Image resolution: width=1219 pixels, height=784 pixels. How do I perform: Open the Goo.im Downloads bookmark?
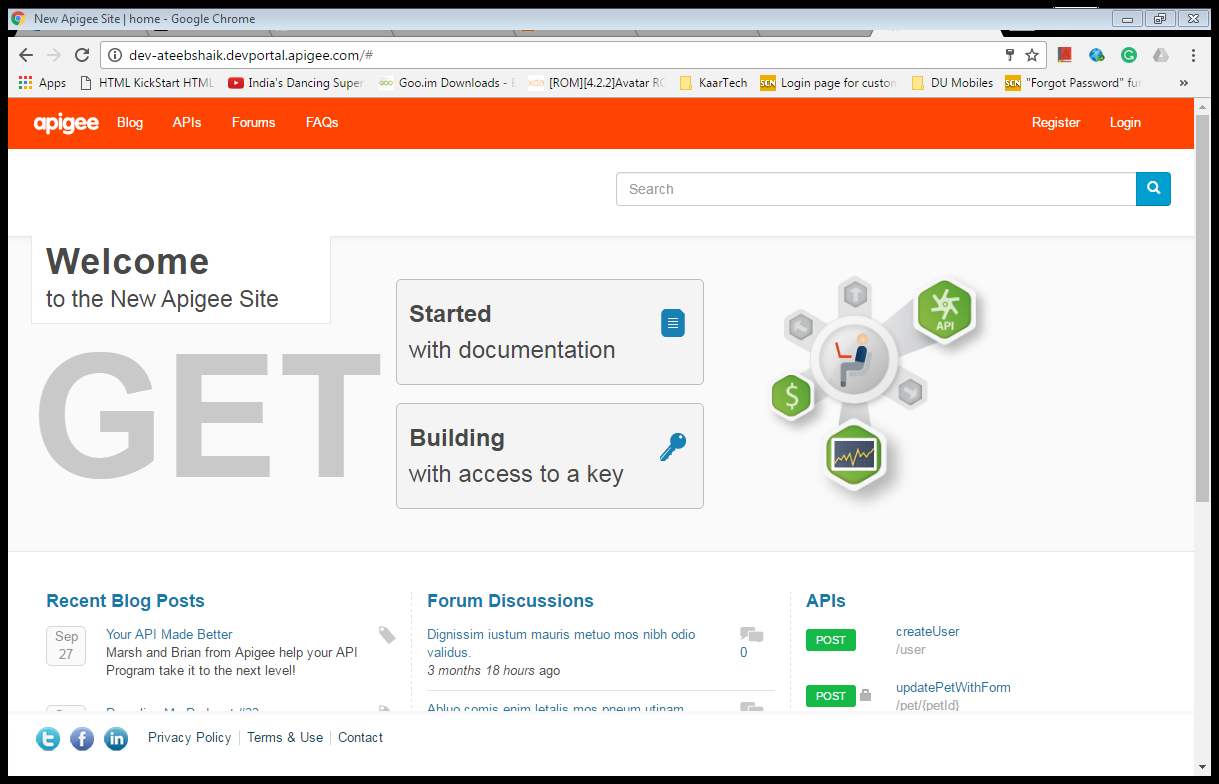447,83
